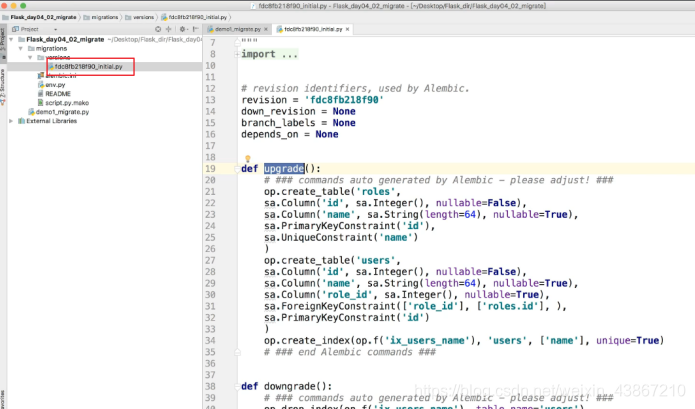Click 'users' table name on line 27

click(375, 261)
